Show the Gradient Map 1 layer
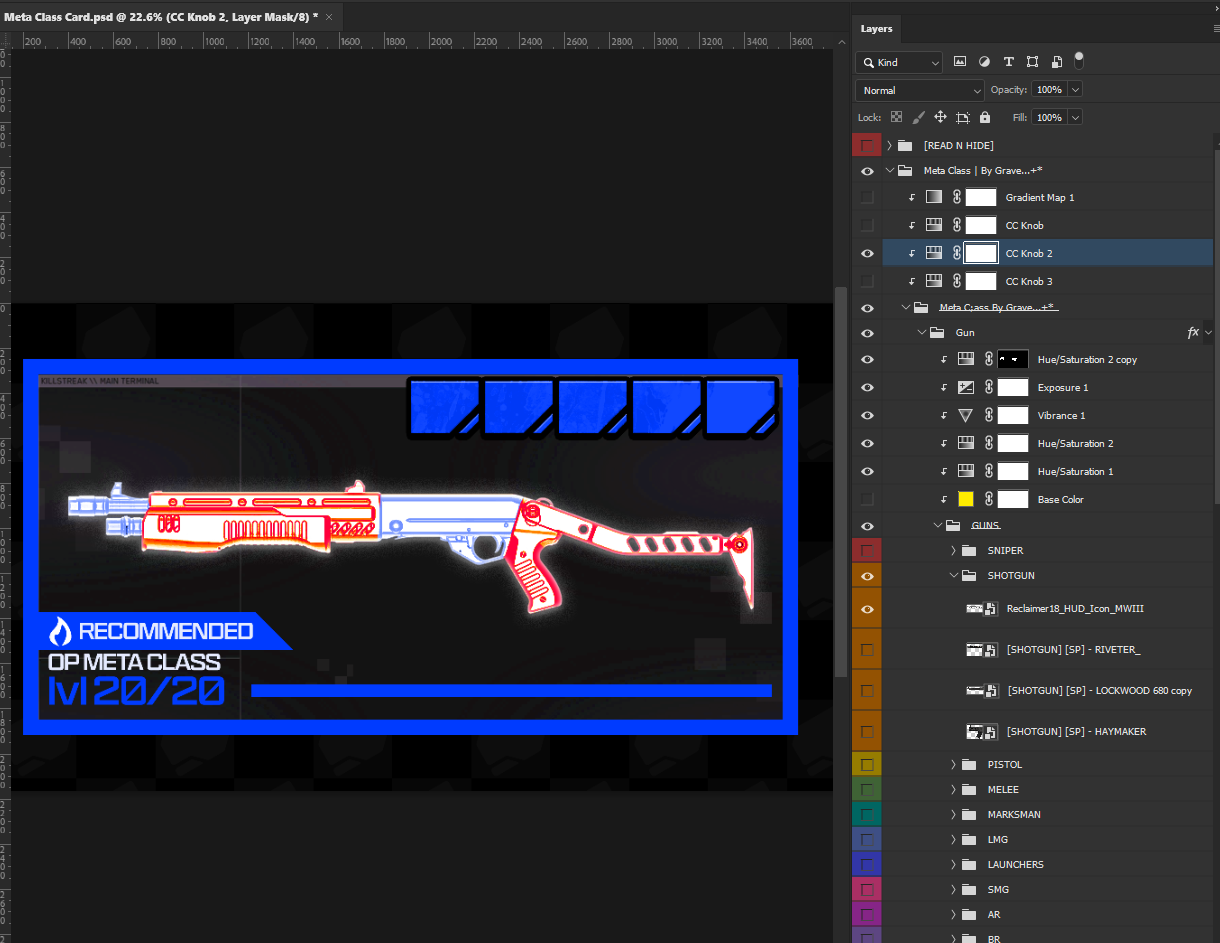 pyautogui.click(x=867, y=197)
